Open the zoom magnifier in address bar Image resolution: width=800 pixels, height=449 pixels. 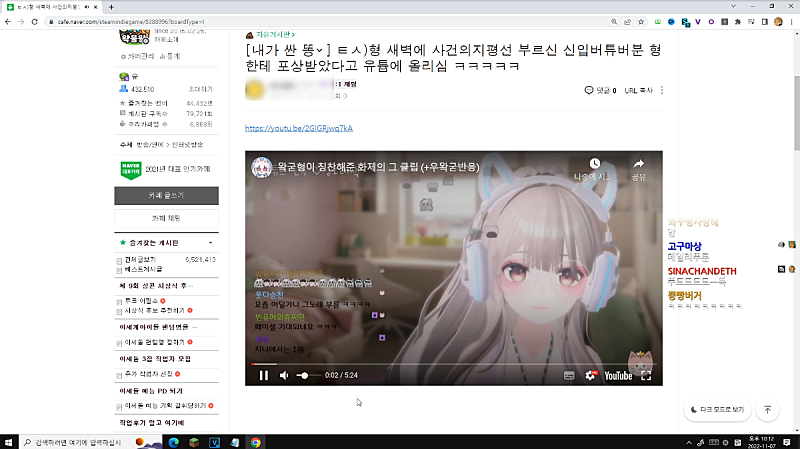tap(614, 22)
